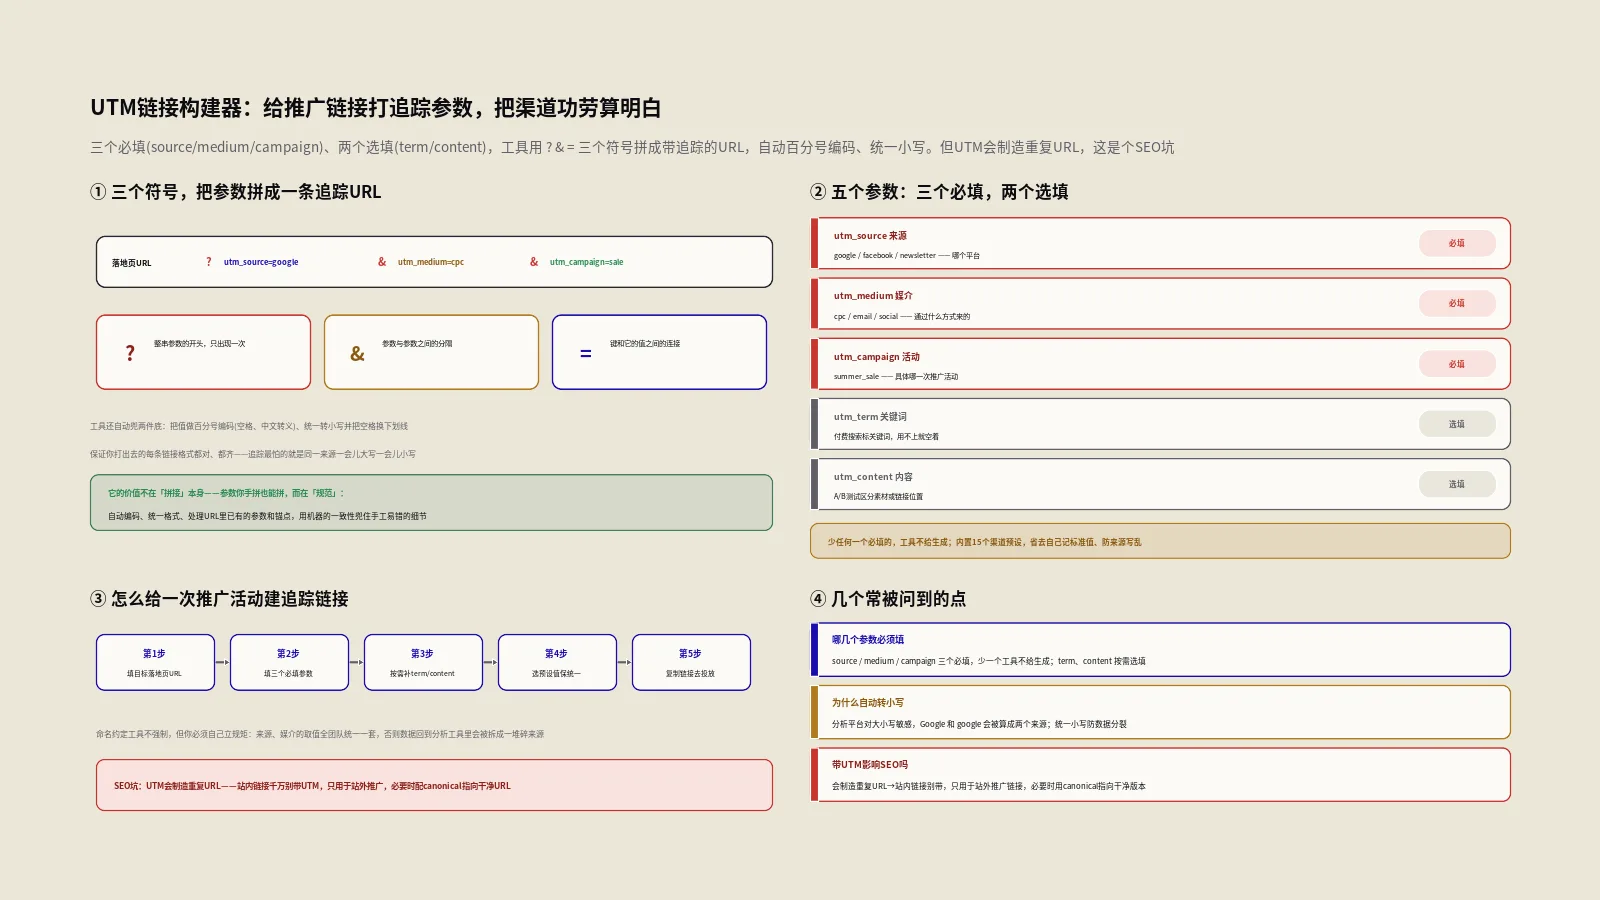
Task: Select the "utm_medium=cpc" URL segment
Action: [431, 262]
